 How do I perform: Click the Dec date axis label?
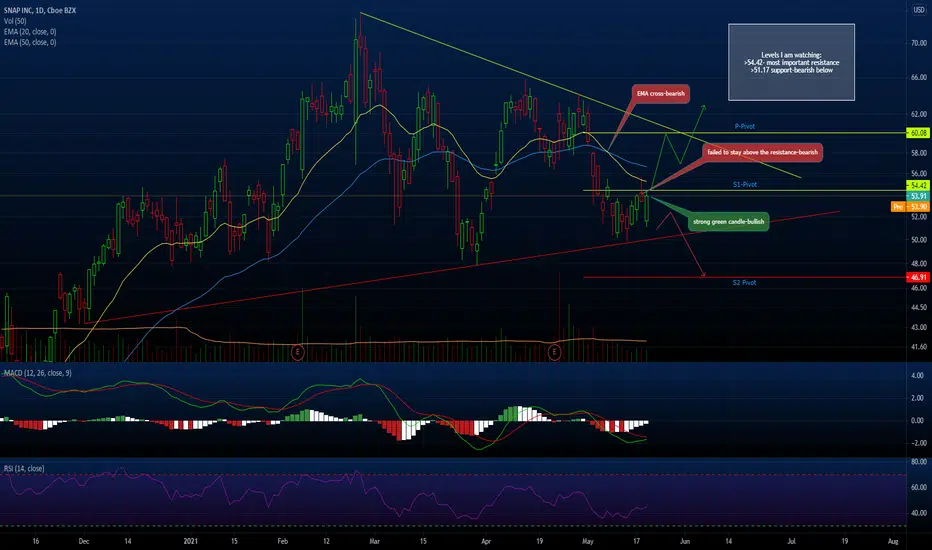(x=83, y=541)
